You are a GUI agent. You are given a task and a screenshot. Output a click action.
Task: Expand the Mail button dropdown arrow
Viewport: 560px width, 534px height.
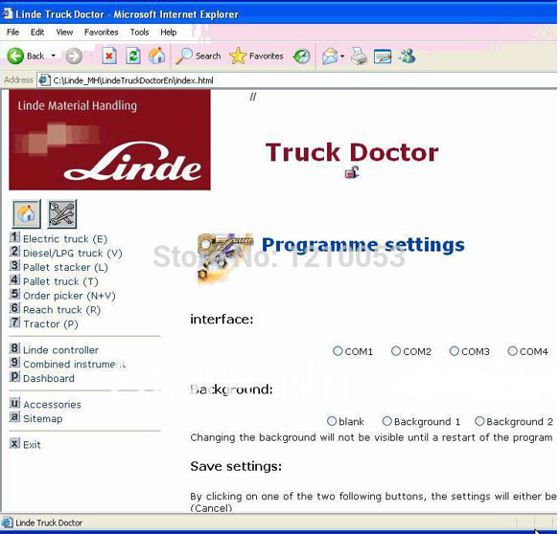342,56
